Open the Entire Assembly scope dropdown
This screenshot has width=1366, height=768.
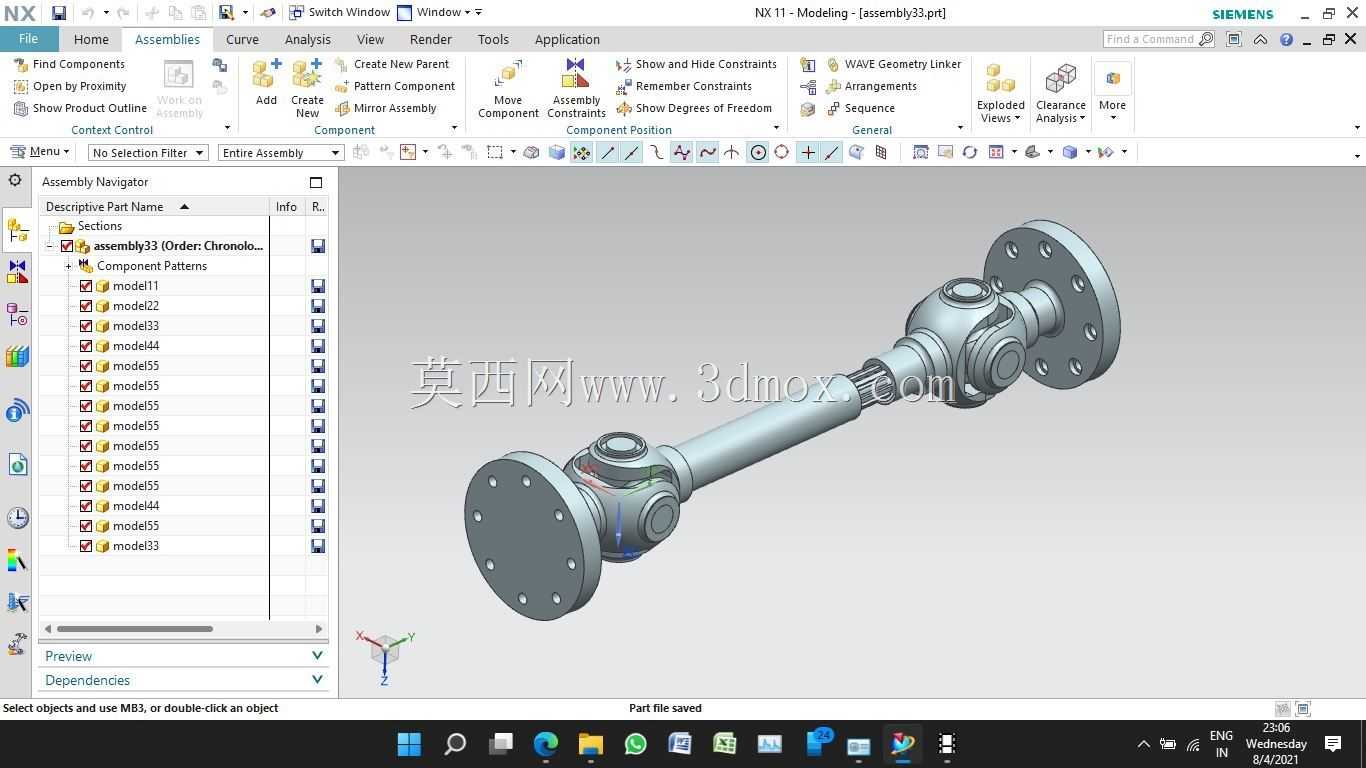tap(281, 152)
